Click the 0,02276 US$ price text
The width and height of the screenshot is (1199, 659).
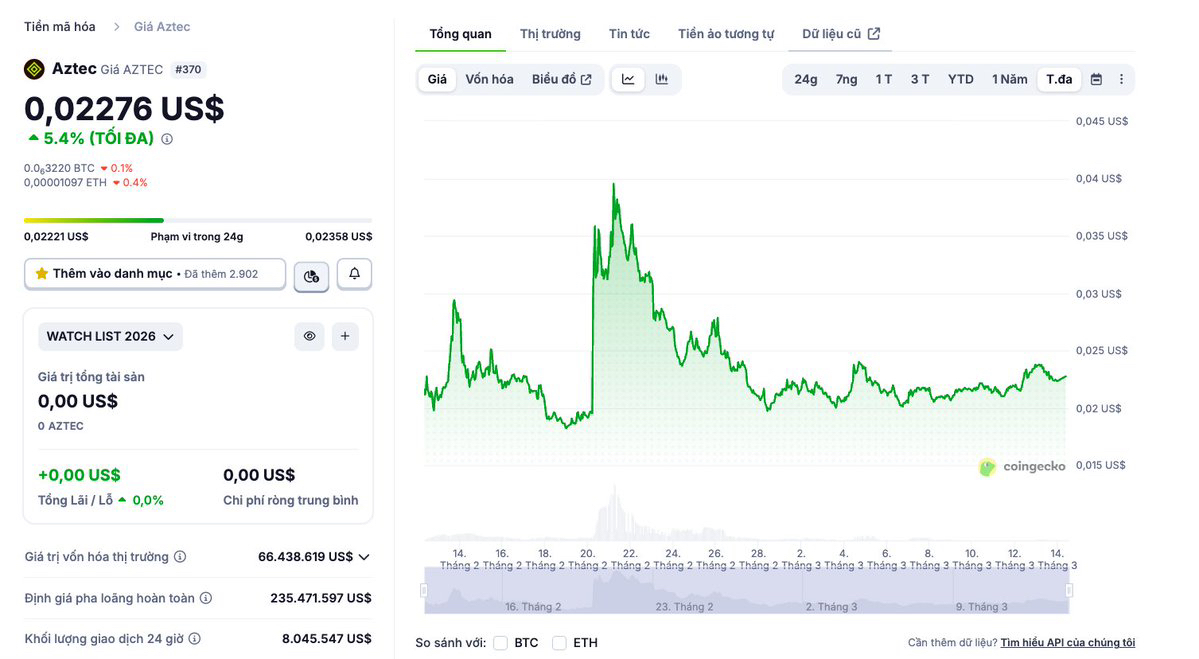124,109
